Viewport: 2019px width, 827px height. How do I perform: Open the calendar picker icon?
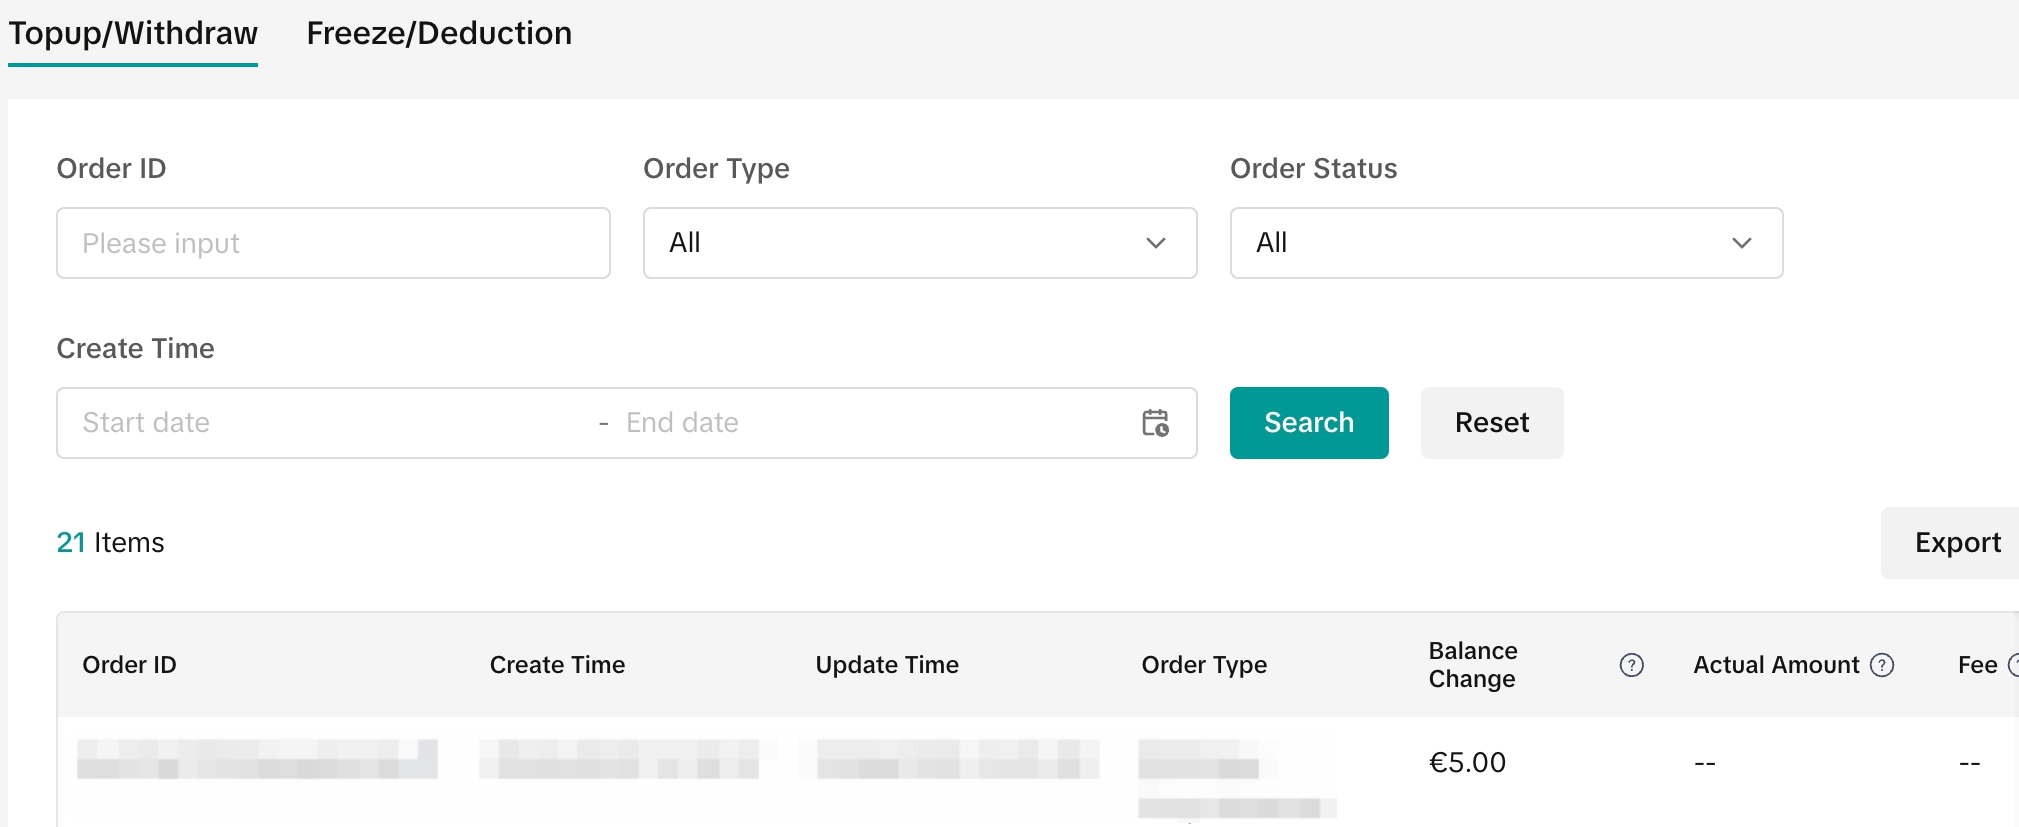click(x=1155, y=423)
